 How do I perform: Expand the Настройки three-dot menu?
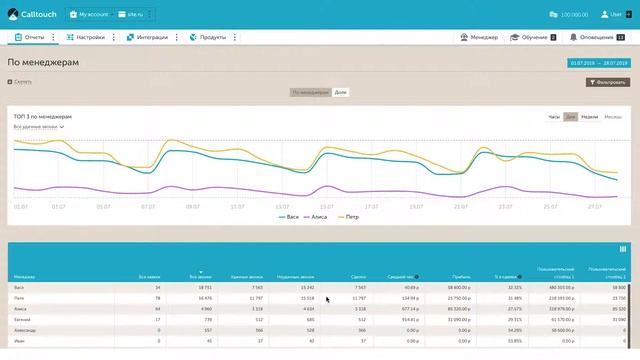(x=113, y=37)
